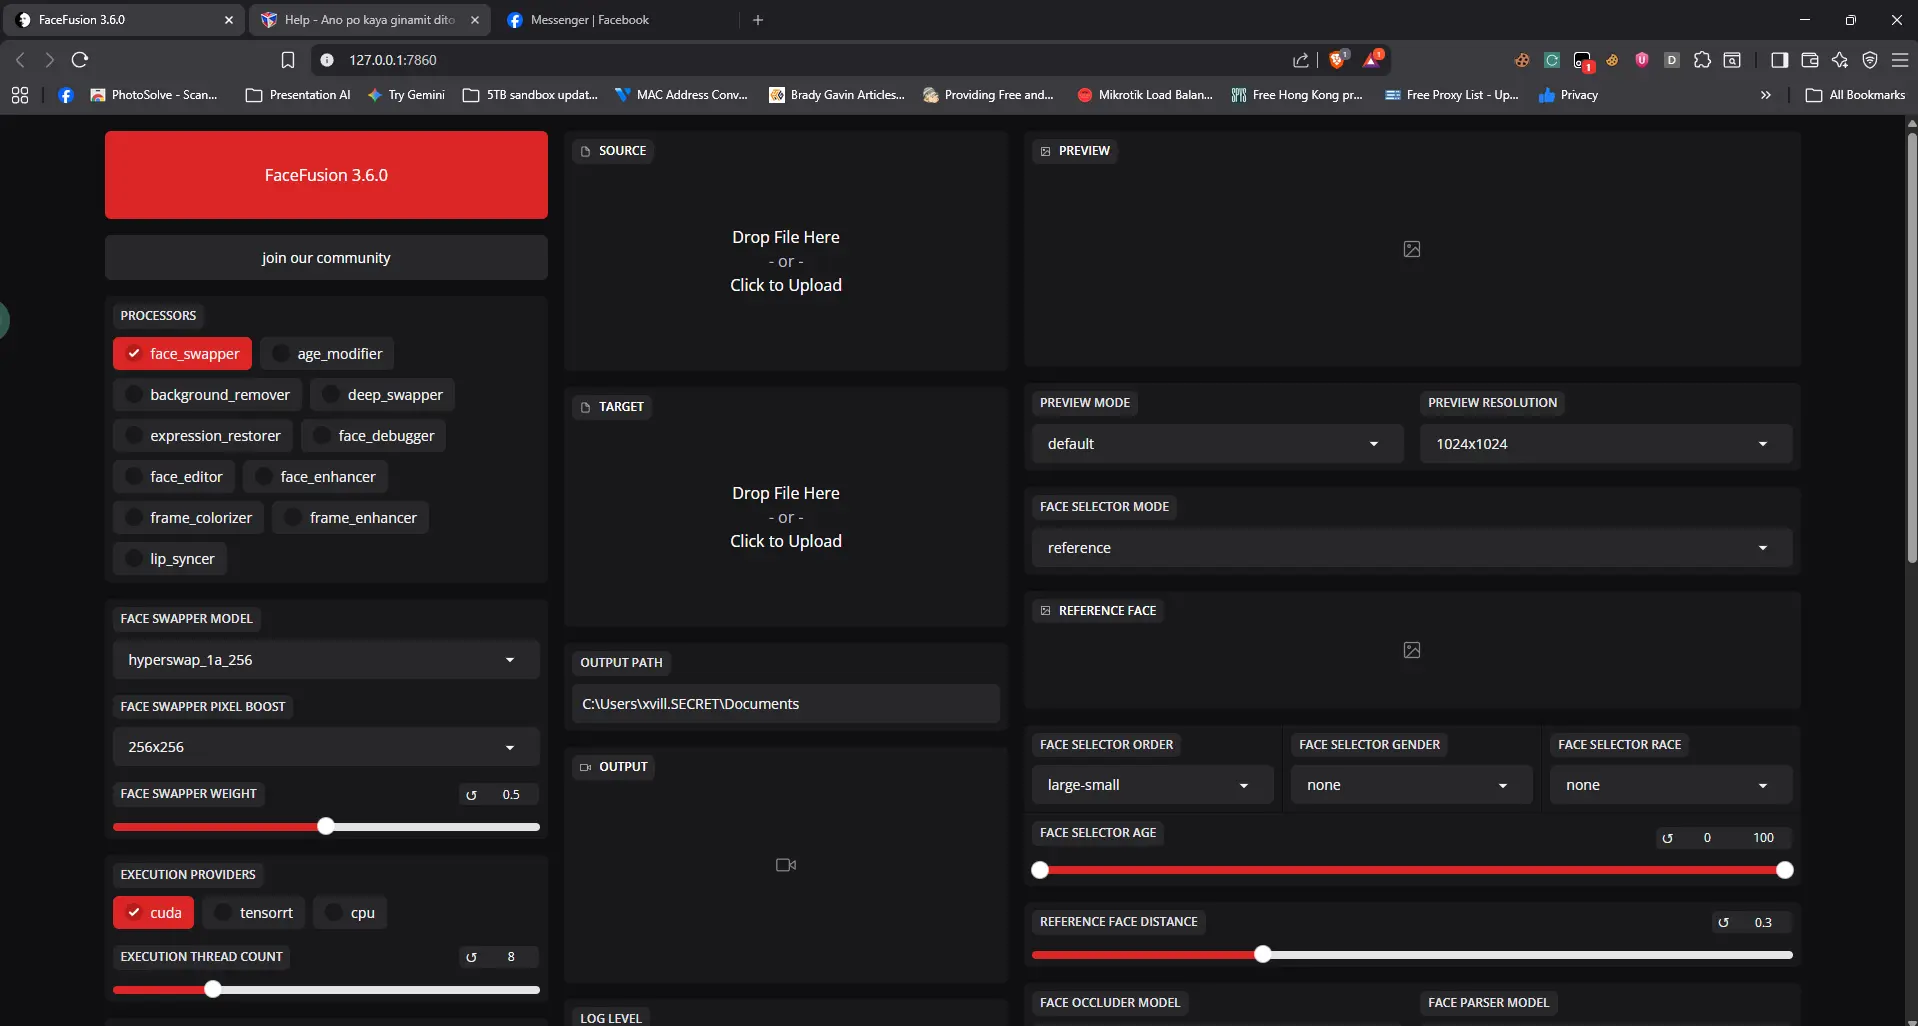Open the Face Selector Order dropdown

tap(1153, 785)
